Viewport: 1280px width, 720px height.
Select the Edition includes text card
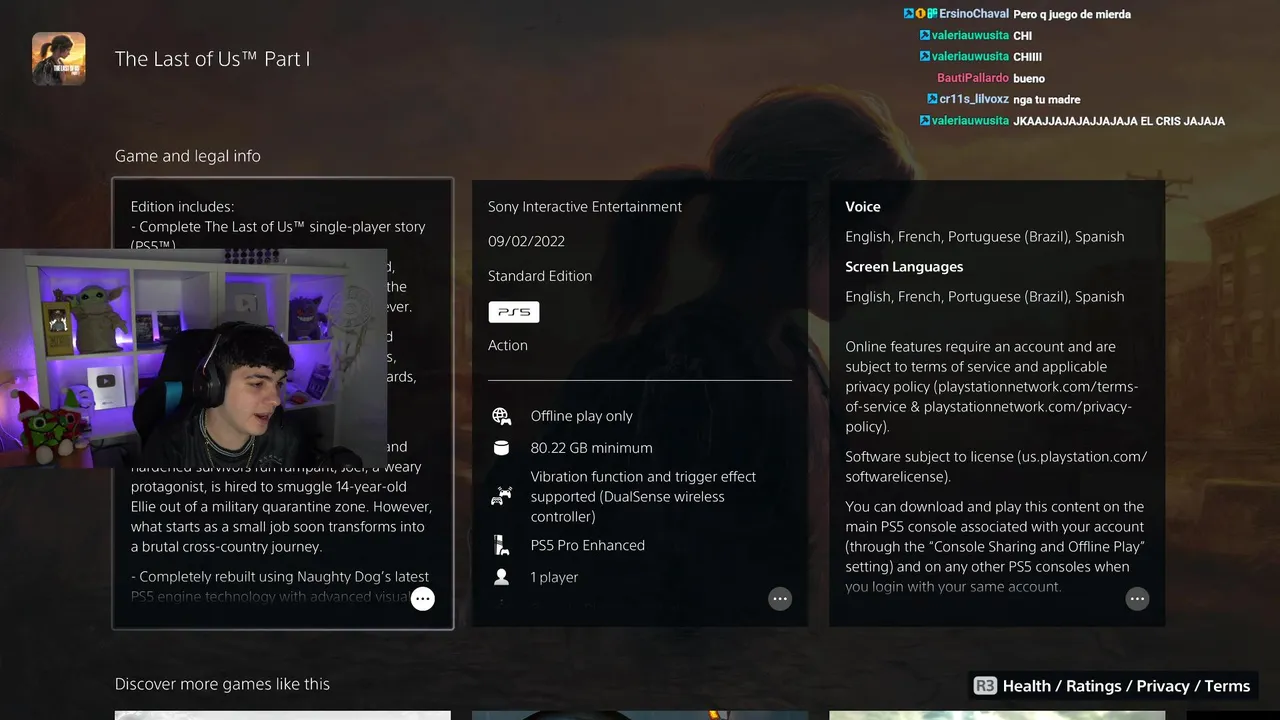283,404
